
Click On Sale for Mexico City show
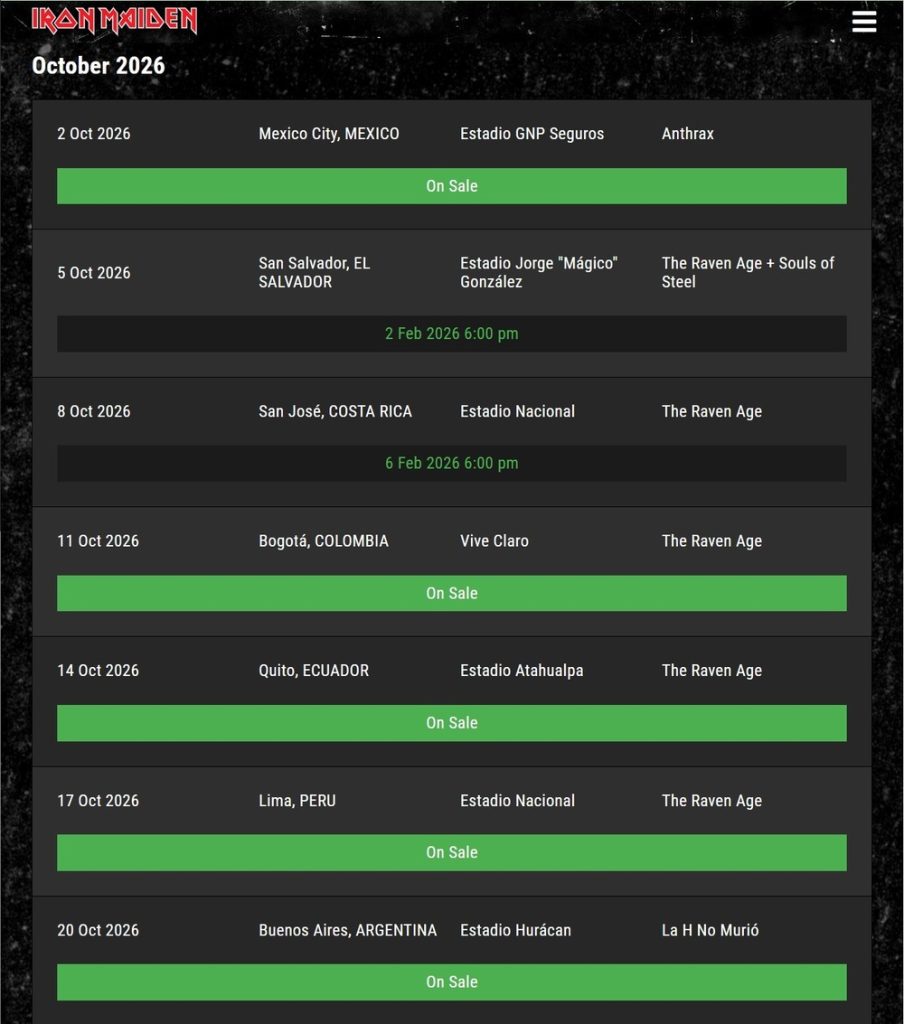tap(452, 186)
